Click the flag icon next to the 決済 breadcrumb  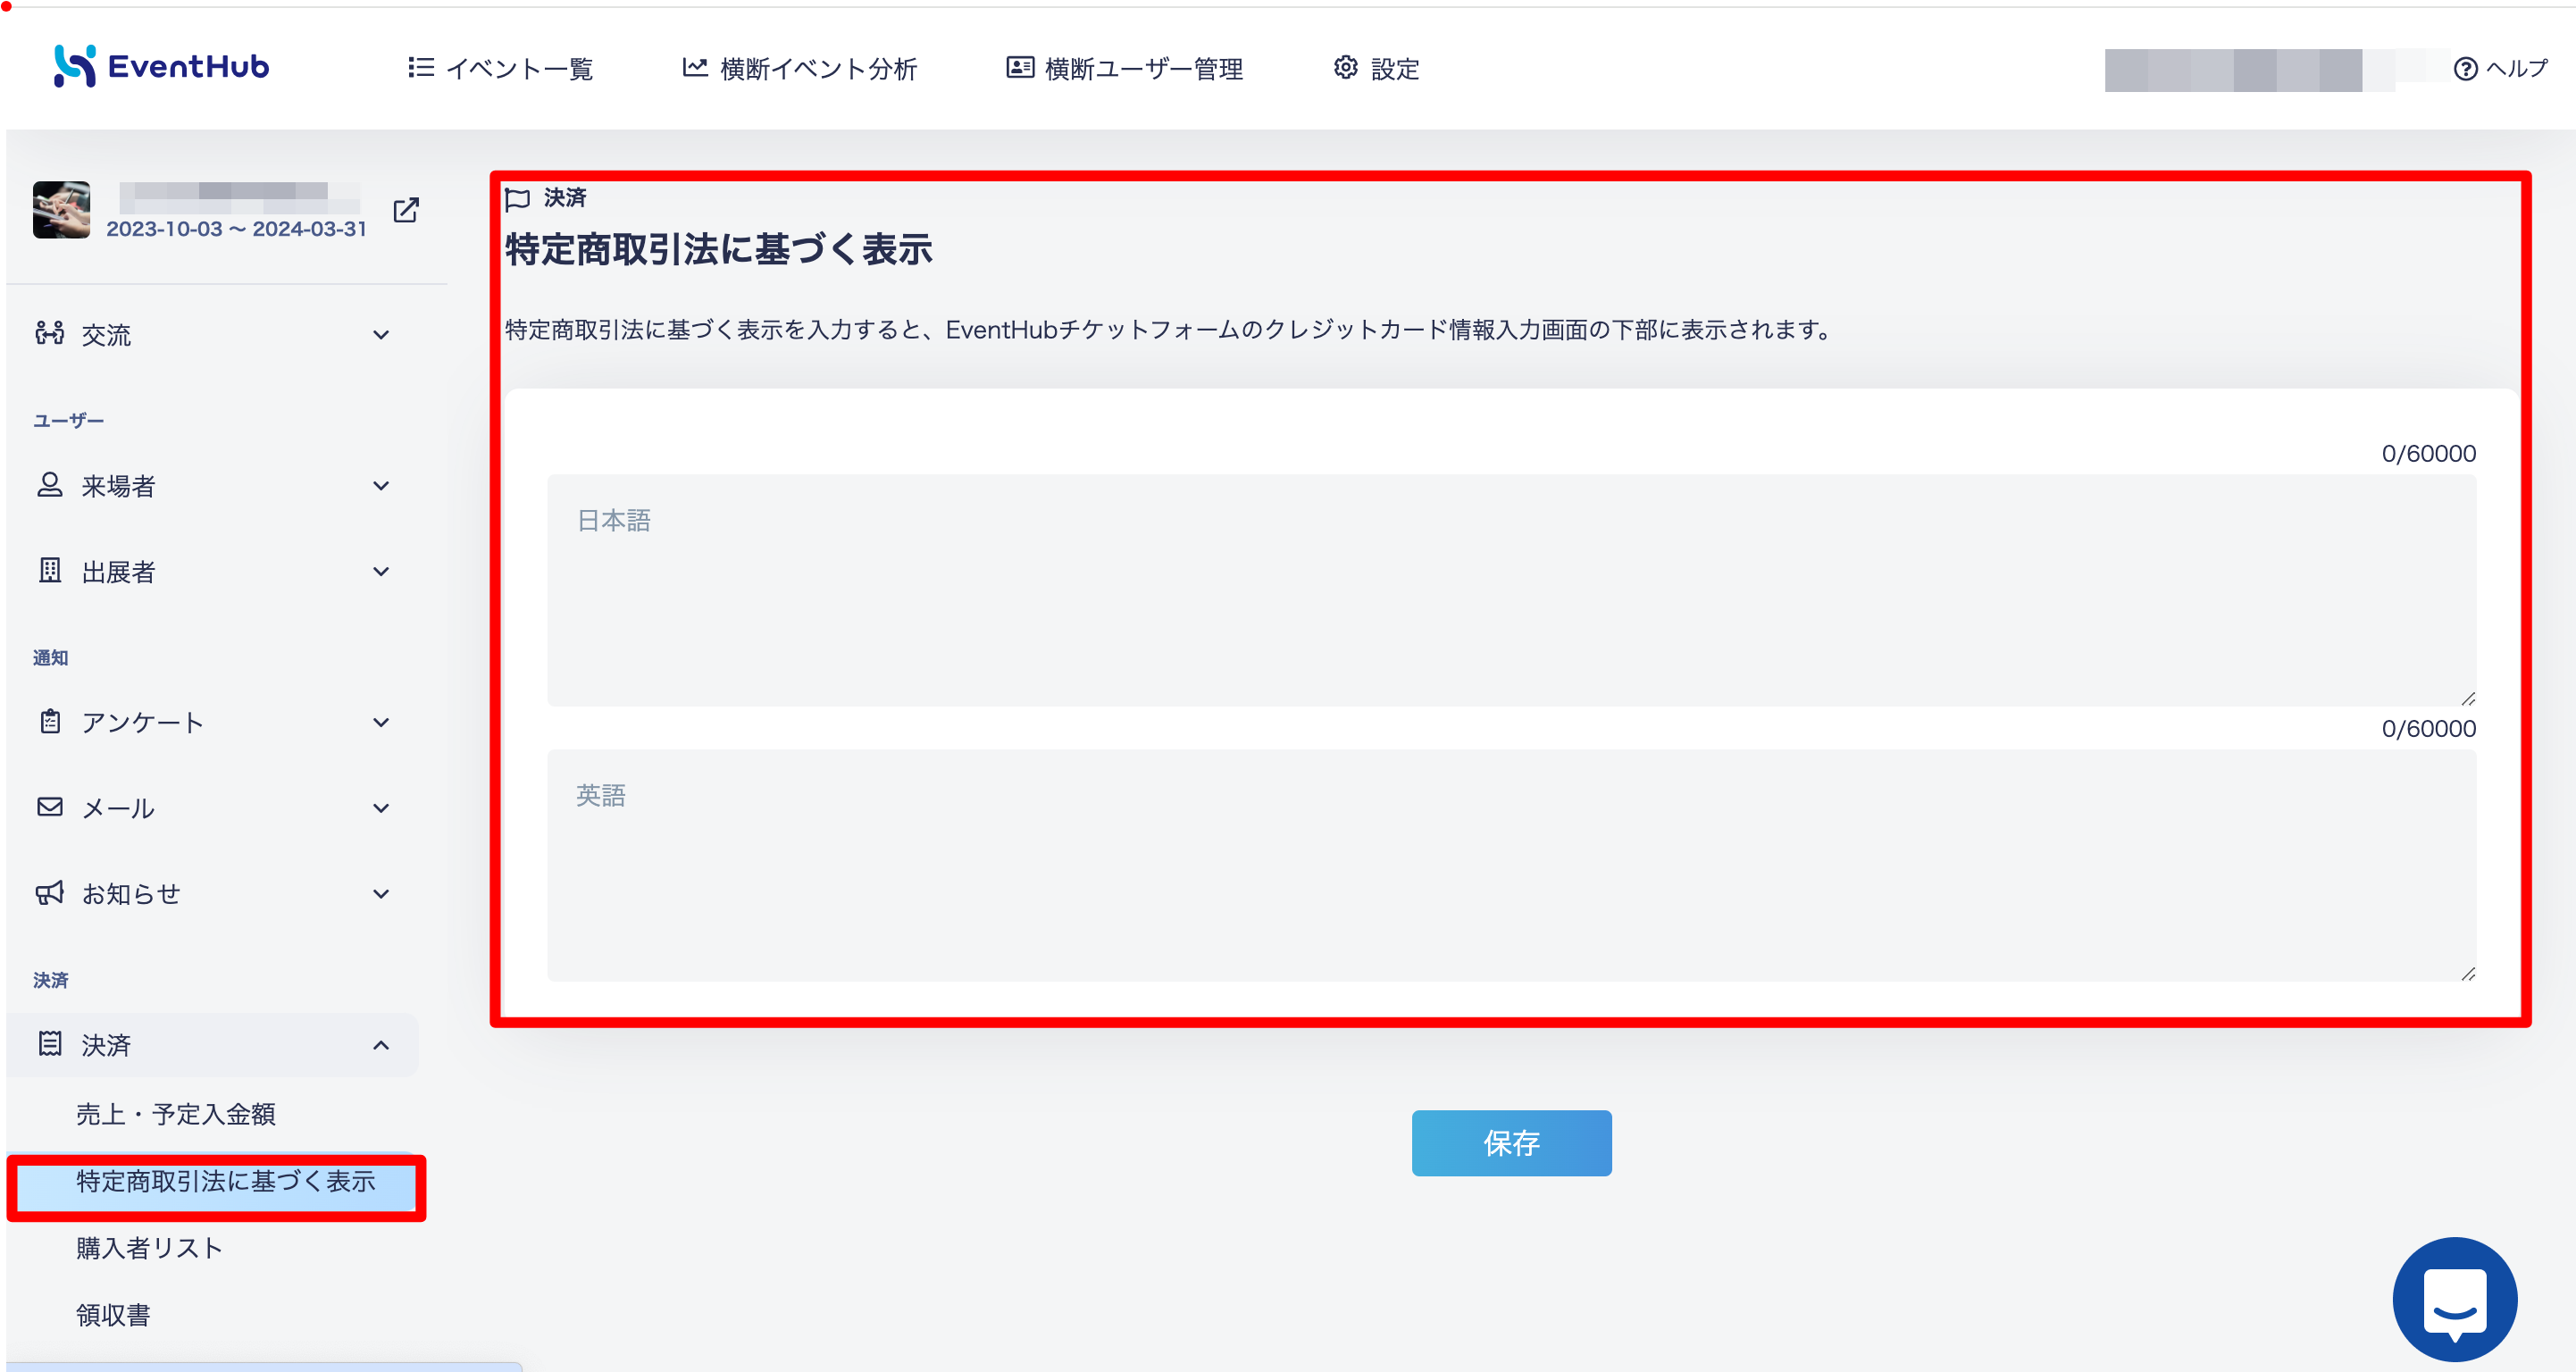click(517, 199)
